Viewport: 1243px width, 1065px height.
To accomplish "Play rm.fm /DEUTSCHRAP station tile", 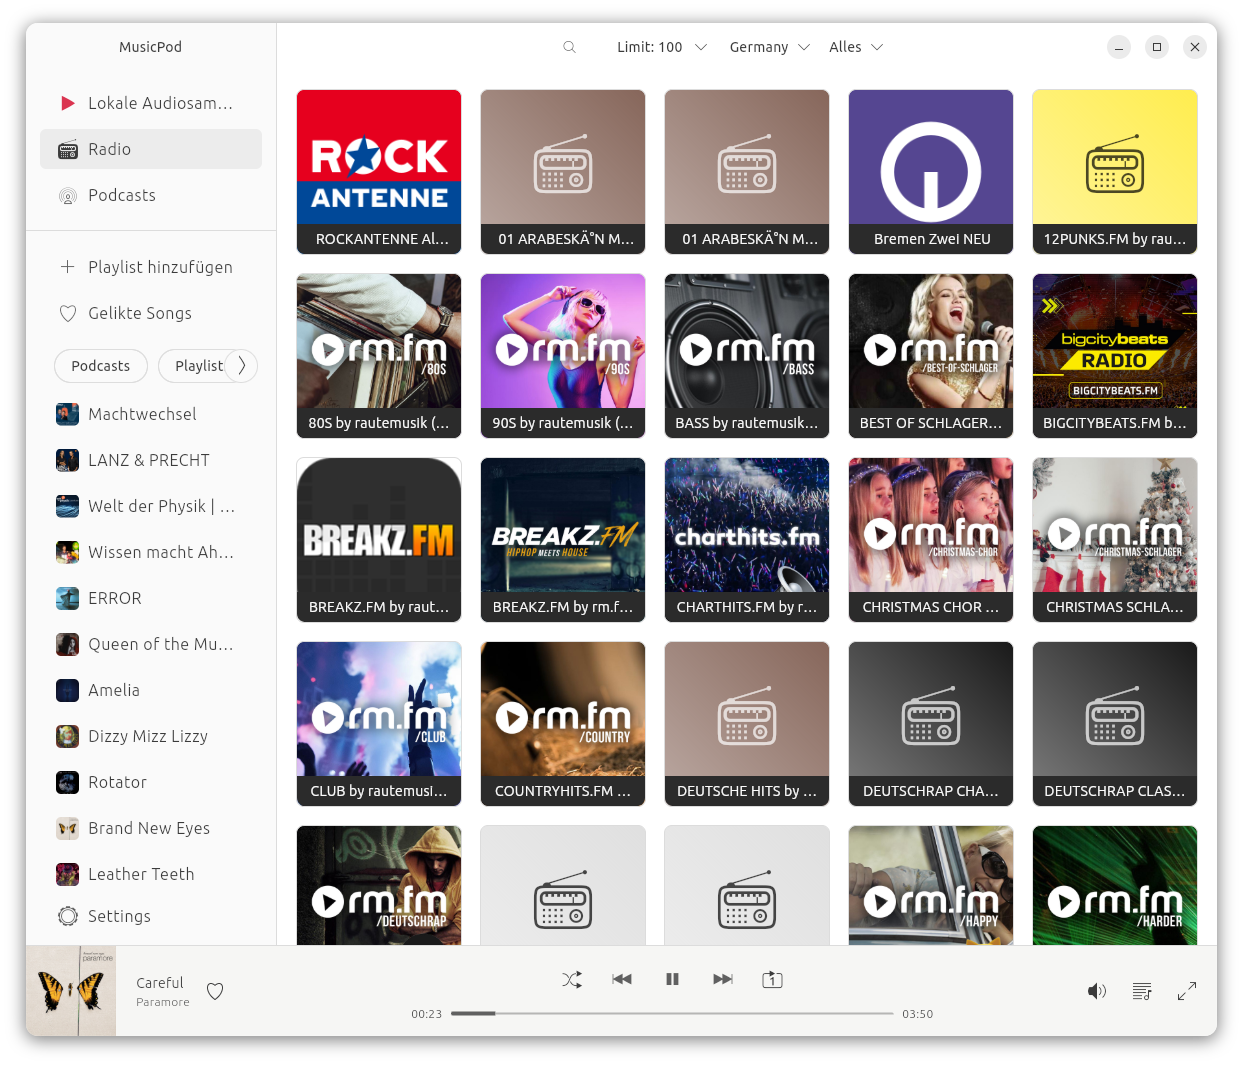I will pos(379,885).
